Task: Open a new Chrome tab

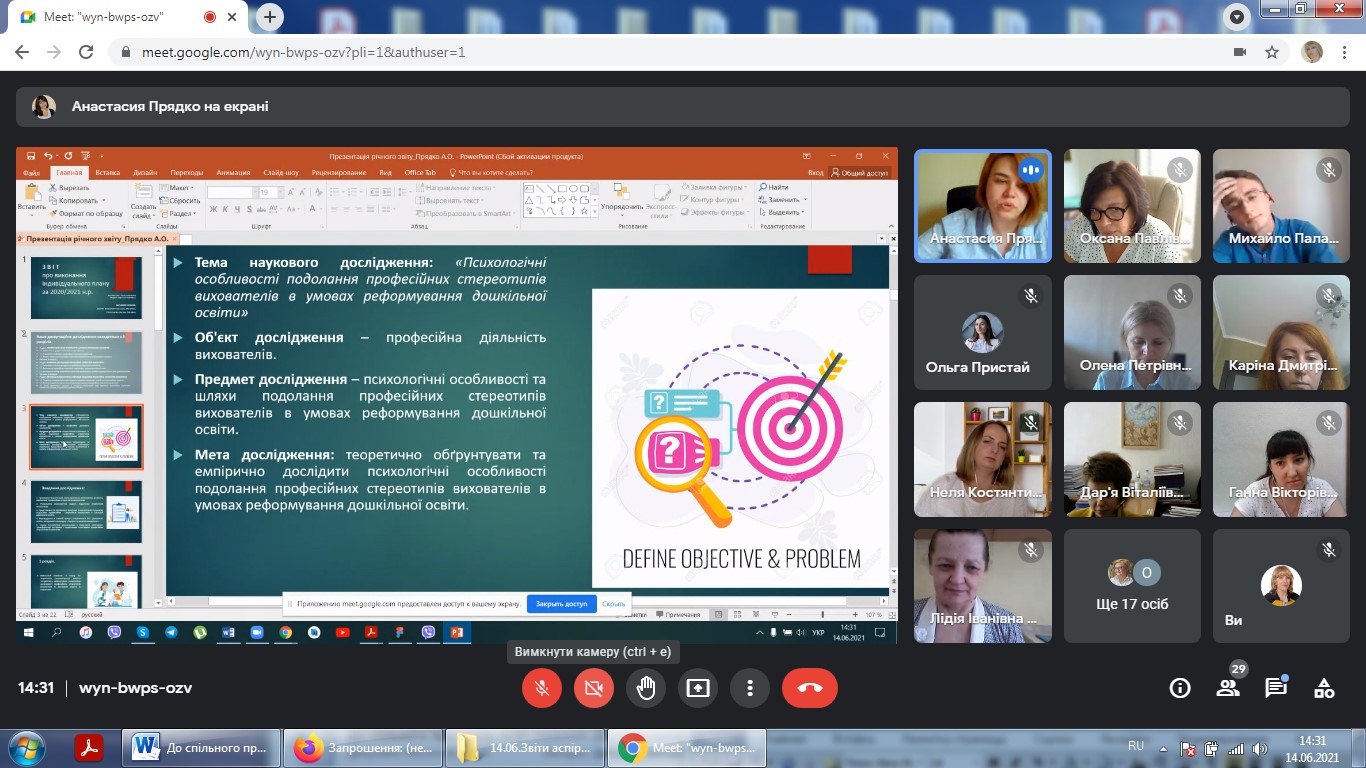Action: (x=271, y=17)
